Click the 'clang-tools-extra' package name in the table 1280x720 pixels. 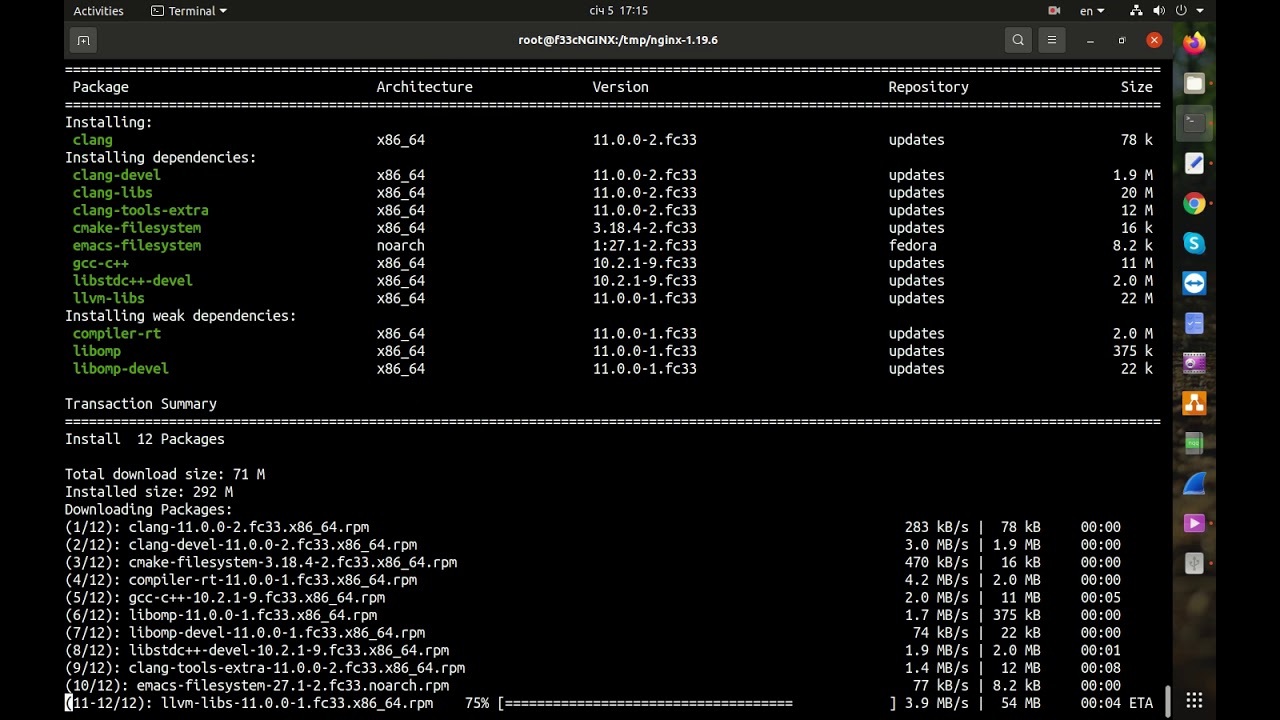(x=141, y=210)
